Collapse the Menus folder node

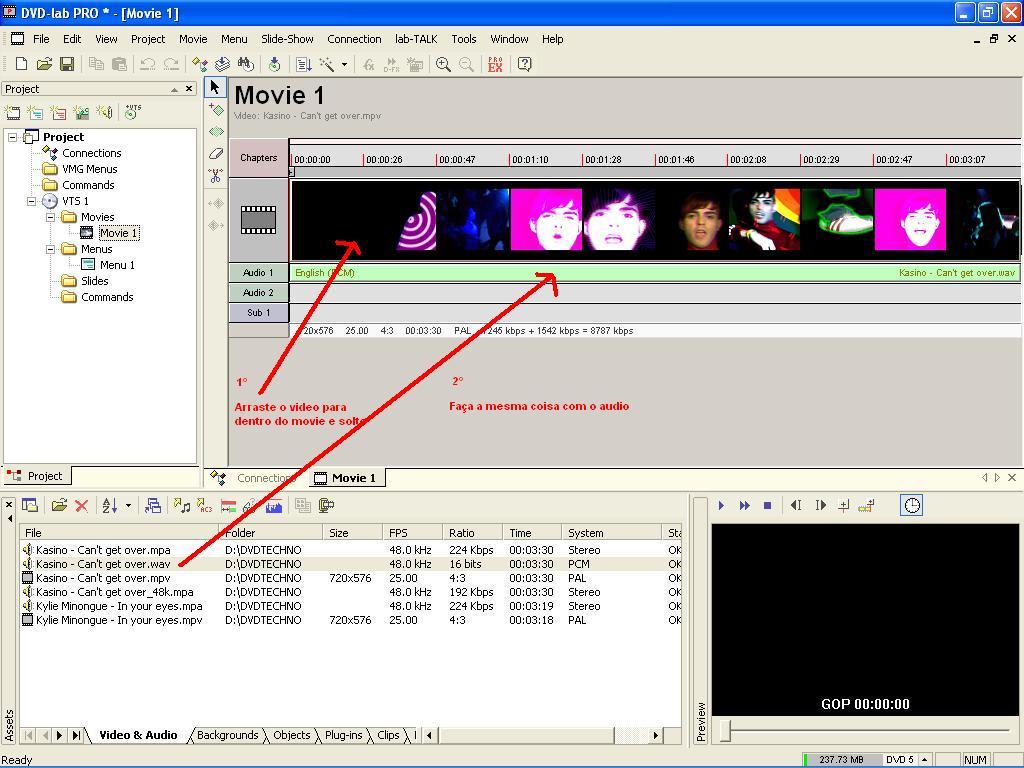tap(50, 249)
